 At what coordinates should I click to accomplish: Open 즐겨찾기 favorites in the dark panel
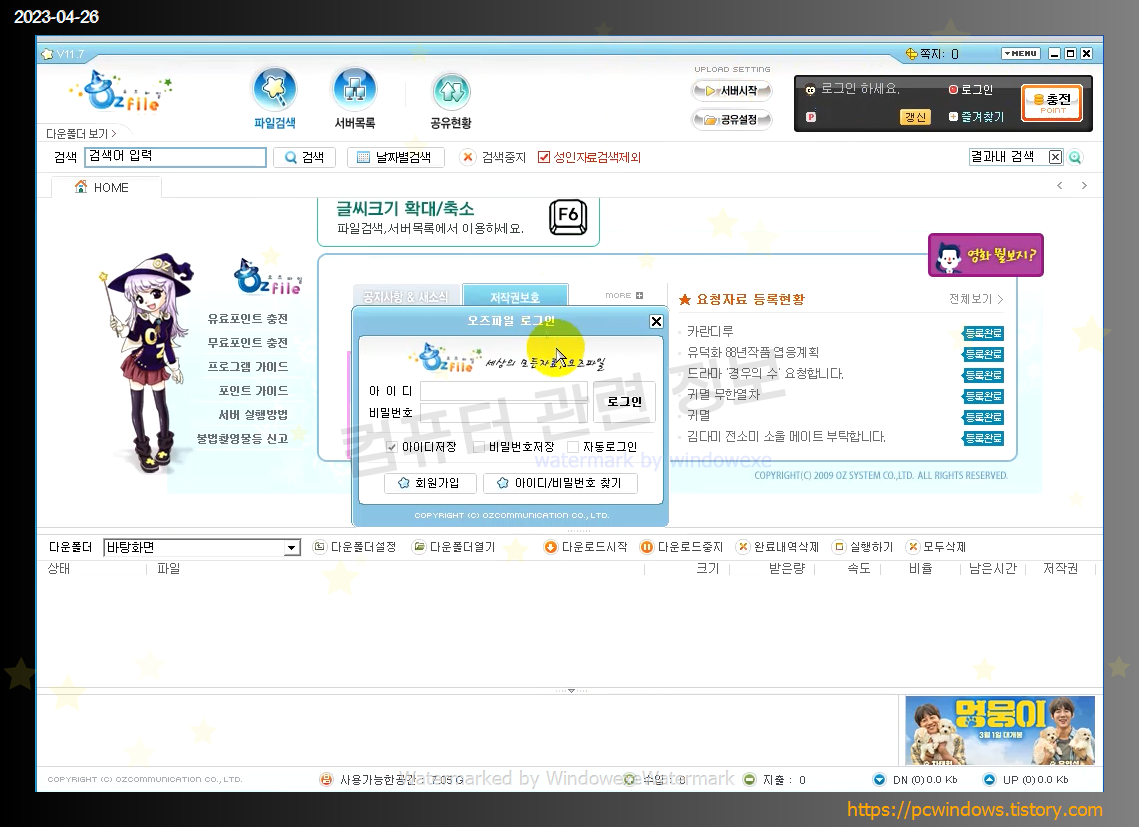976,116
